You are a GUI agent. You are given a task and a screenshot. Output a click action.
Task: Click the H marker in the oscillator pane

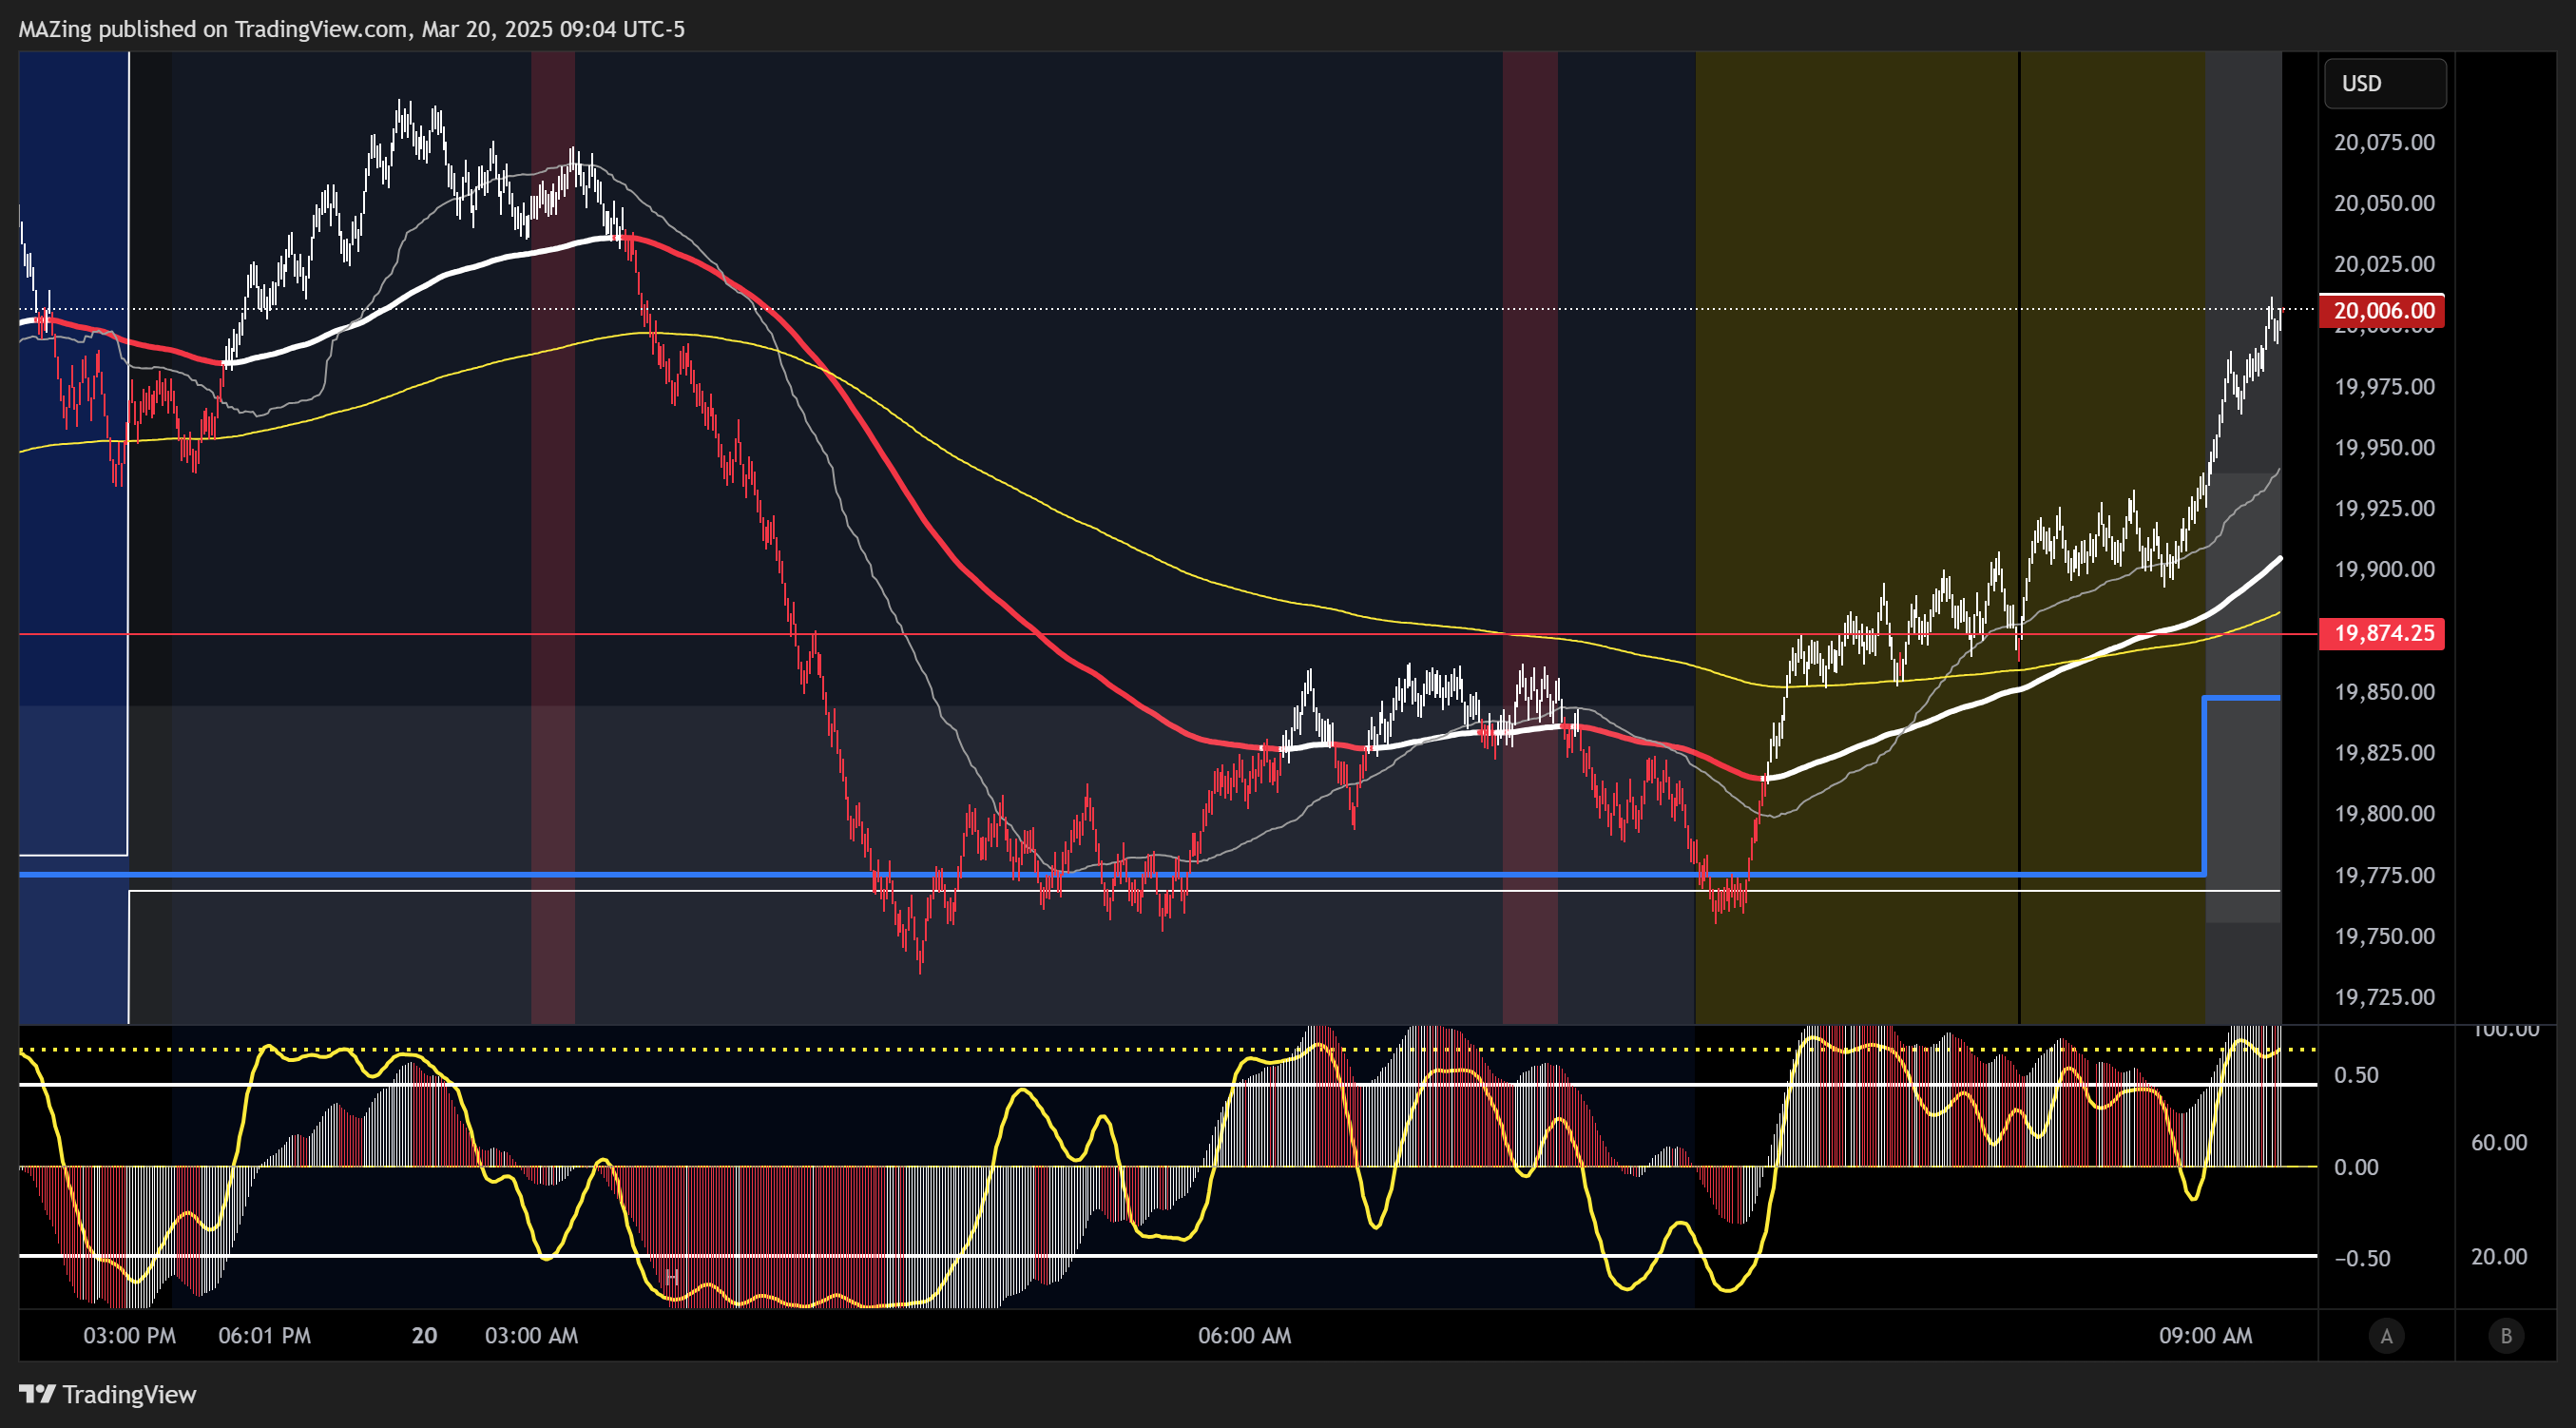672,1277
